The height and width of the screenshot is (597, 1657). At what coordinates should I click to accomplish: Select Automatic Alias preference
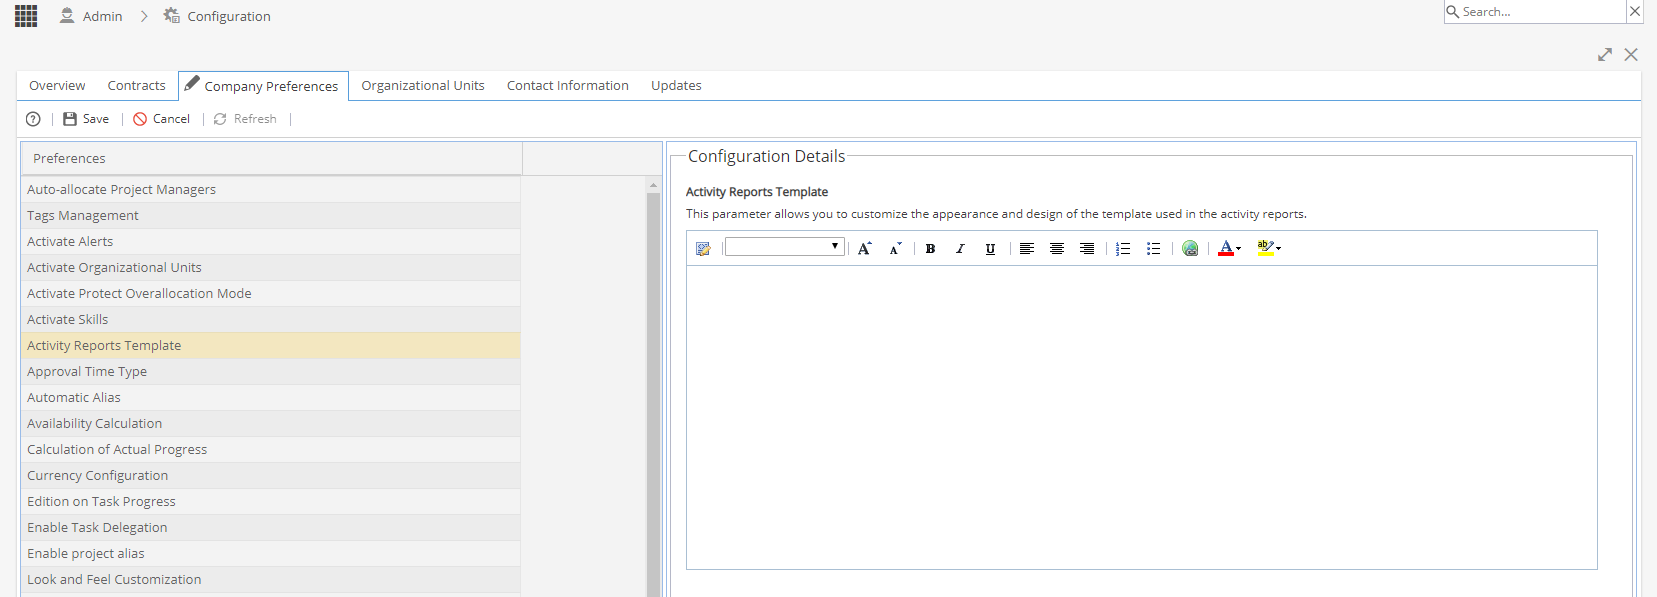(x=270, y=397)
